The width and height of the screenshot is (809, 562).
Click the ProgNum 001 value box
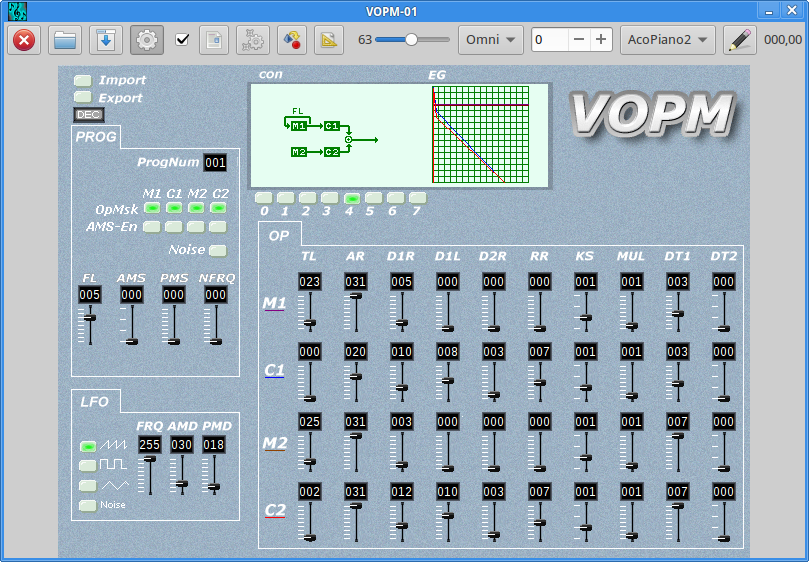(215, 163)
